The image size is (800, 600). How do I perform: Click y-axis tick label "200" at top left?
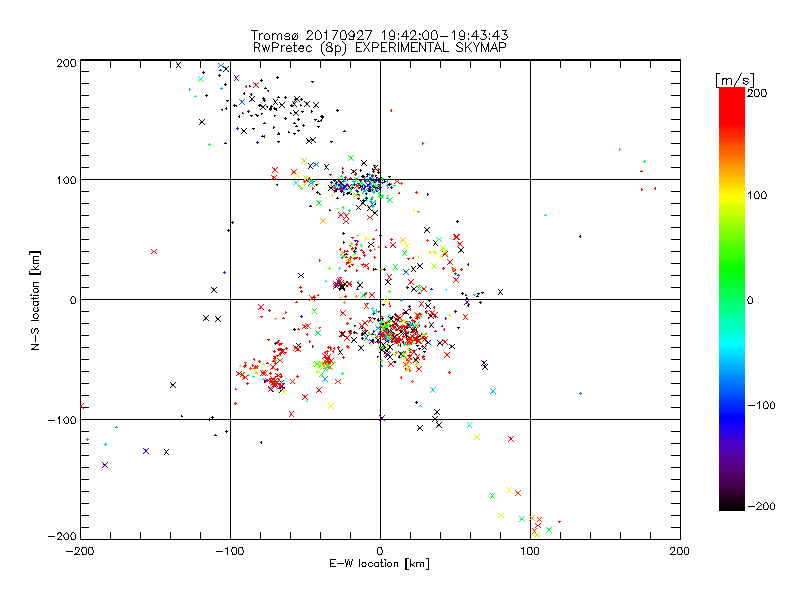coord(66,63)
